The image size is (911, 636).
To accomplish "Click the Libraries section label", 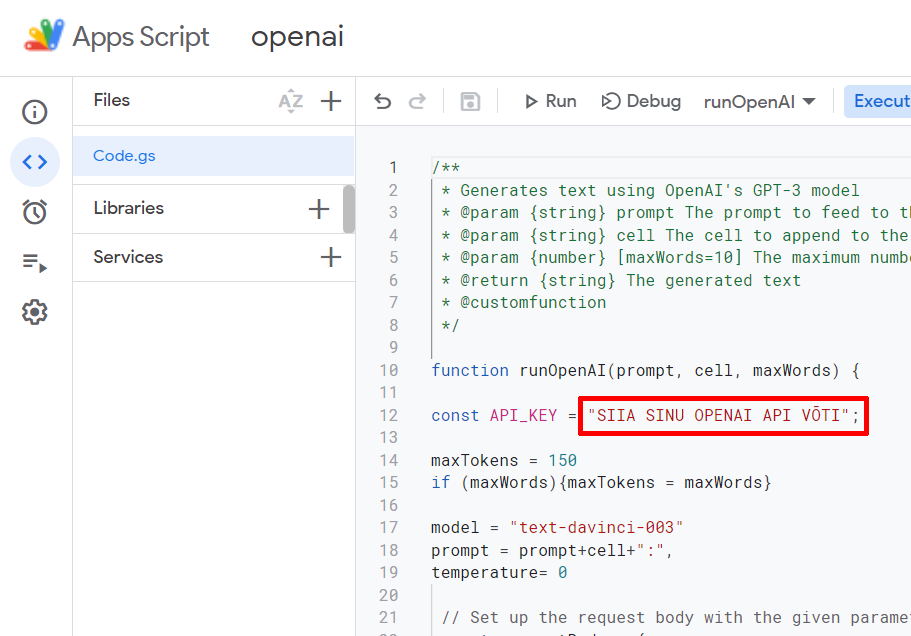I will pos(128,208).
